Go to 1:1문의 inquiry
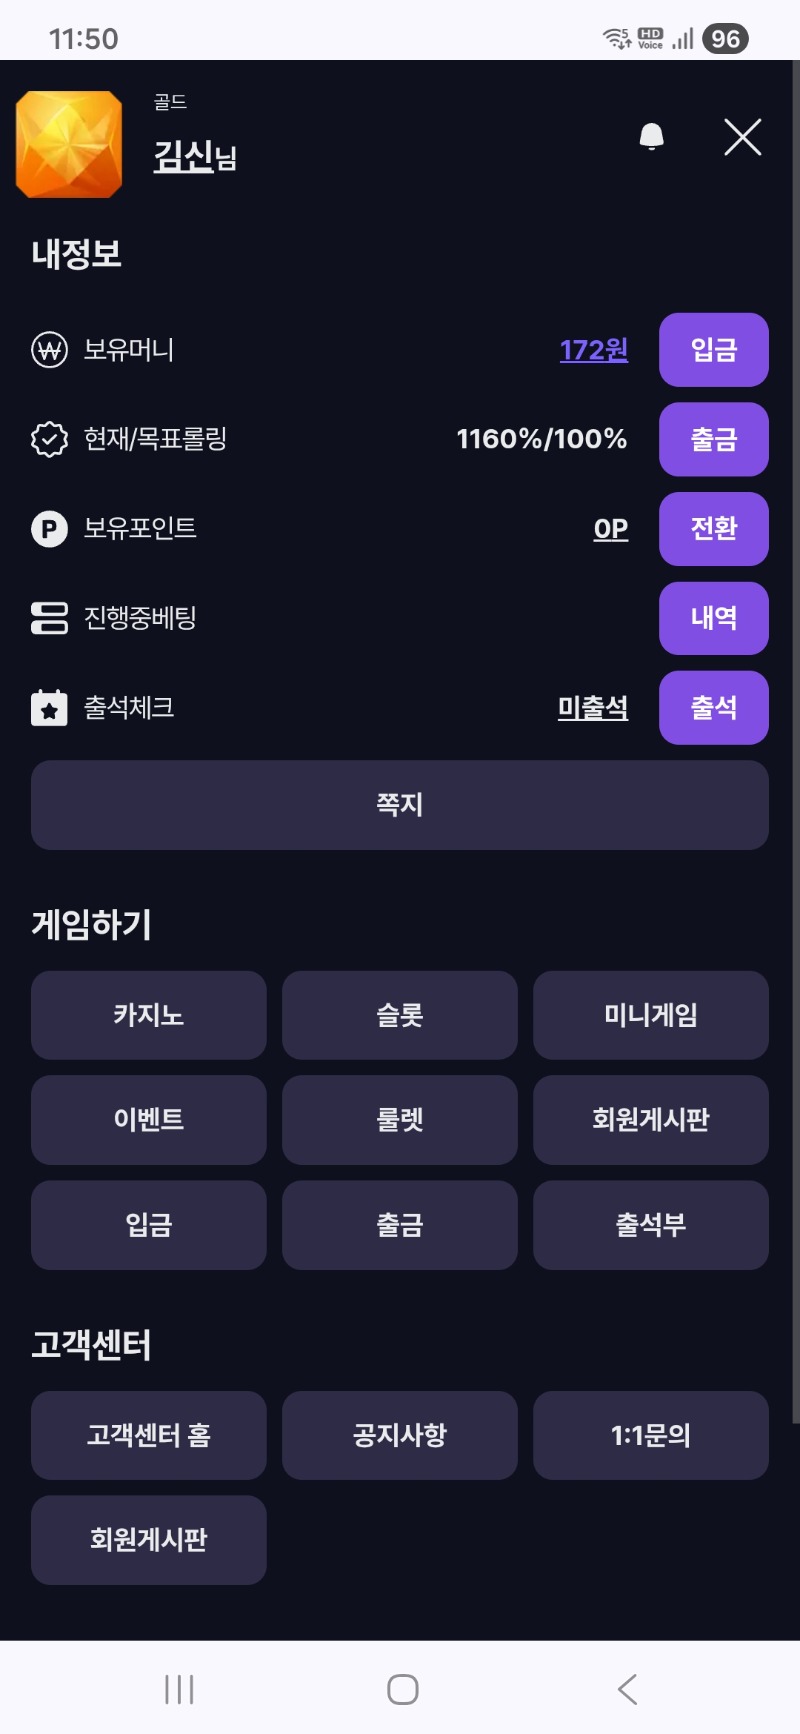This screenshot has height=1734, width=800. (x=650, y=1435)
